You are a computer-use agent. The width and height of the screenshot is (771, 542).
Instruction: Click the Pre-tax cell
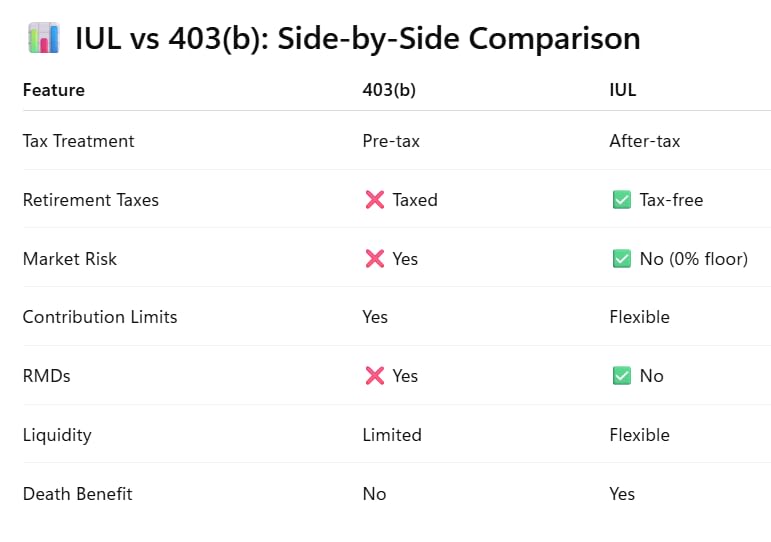(x=391, y=141)
